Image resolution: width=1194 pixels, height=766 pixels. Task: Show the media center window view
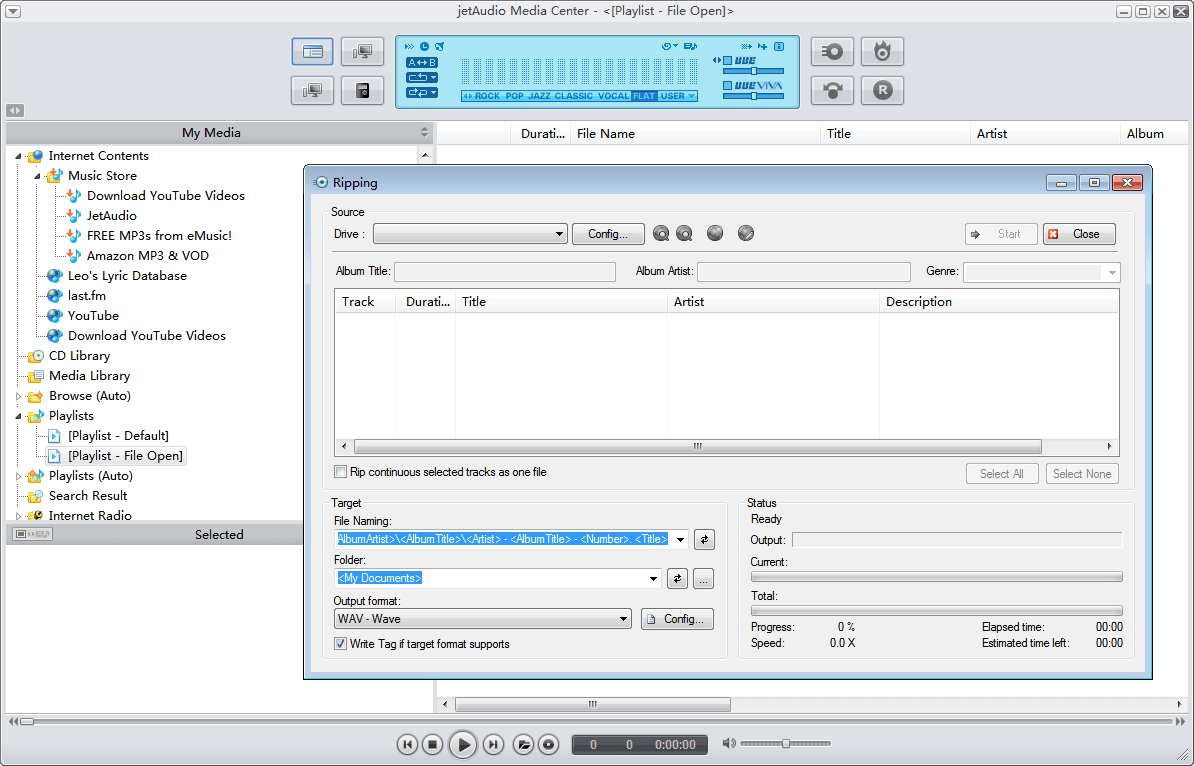click(x=312, y=52)
